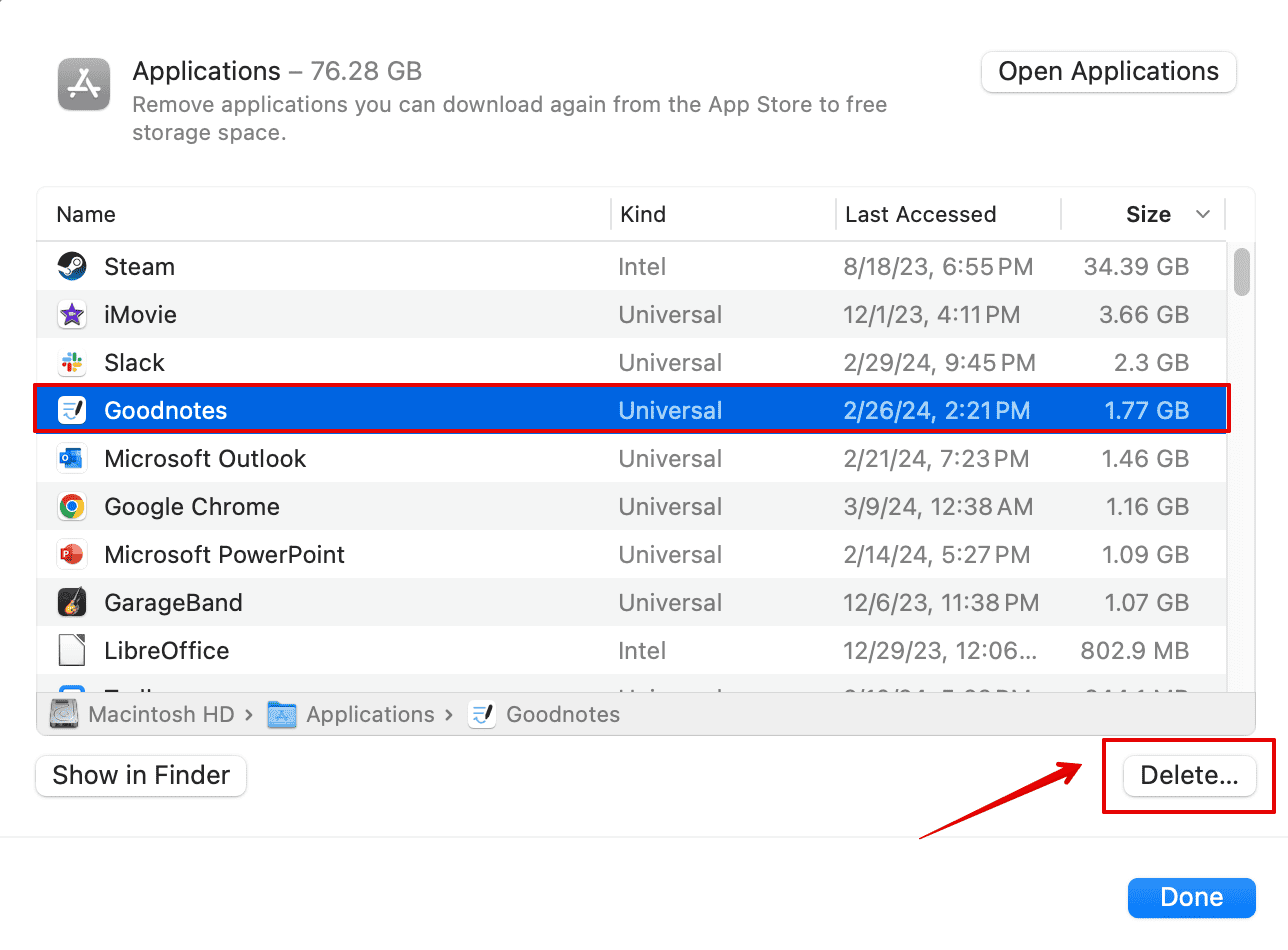The height and width of the screenshot is (950, 1288).
Task: Click the Microsoft PowerPoint icon
Action: (72, 555)
